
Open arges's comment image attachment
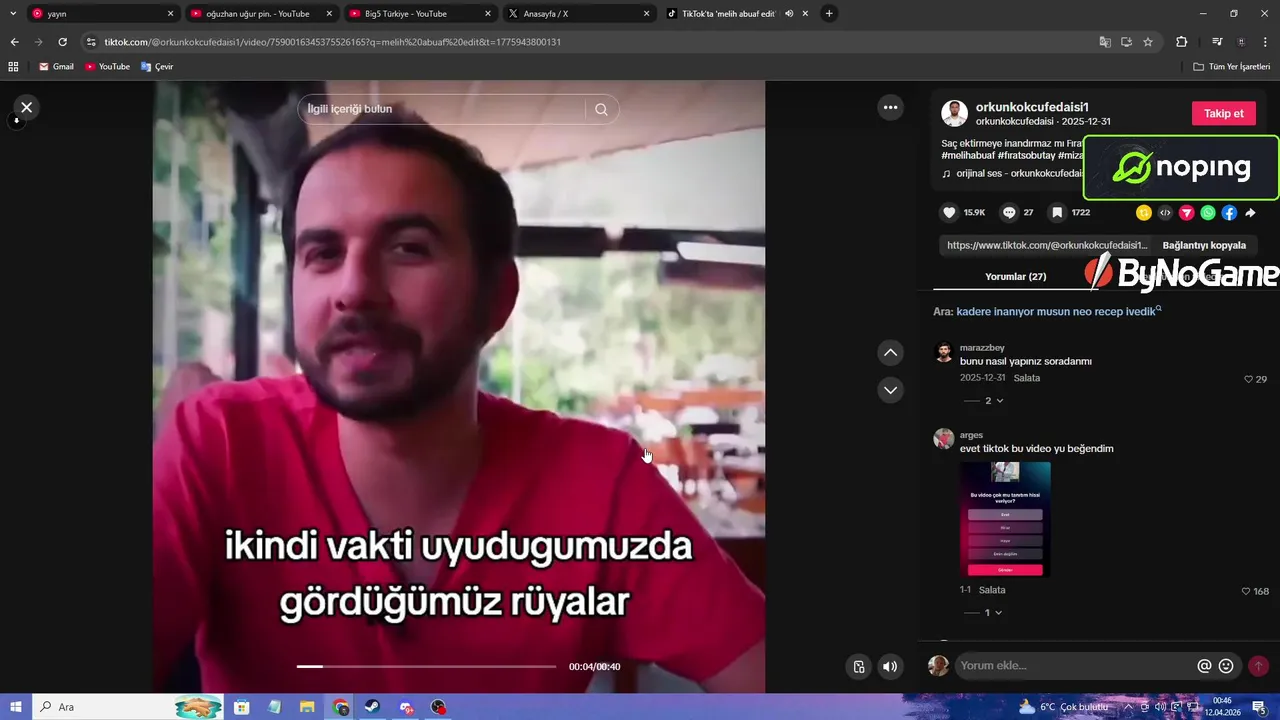tap(1005, 519)
